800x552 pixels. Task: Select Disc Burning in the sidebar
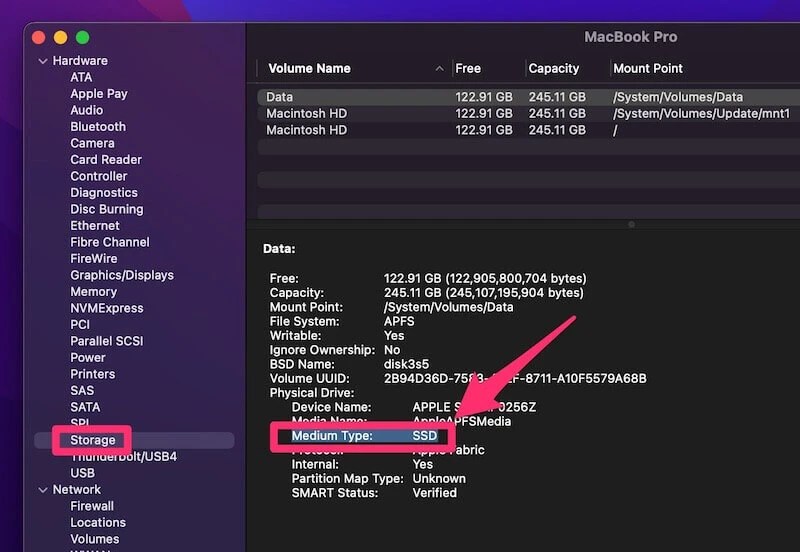107,209
